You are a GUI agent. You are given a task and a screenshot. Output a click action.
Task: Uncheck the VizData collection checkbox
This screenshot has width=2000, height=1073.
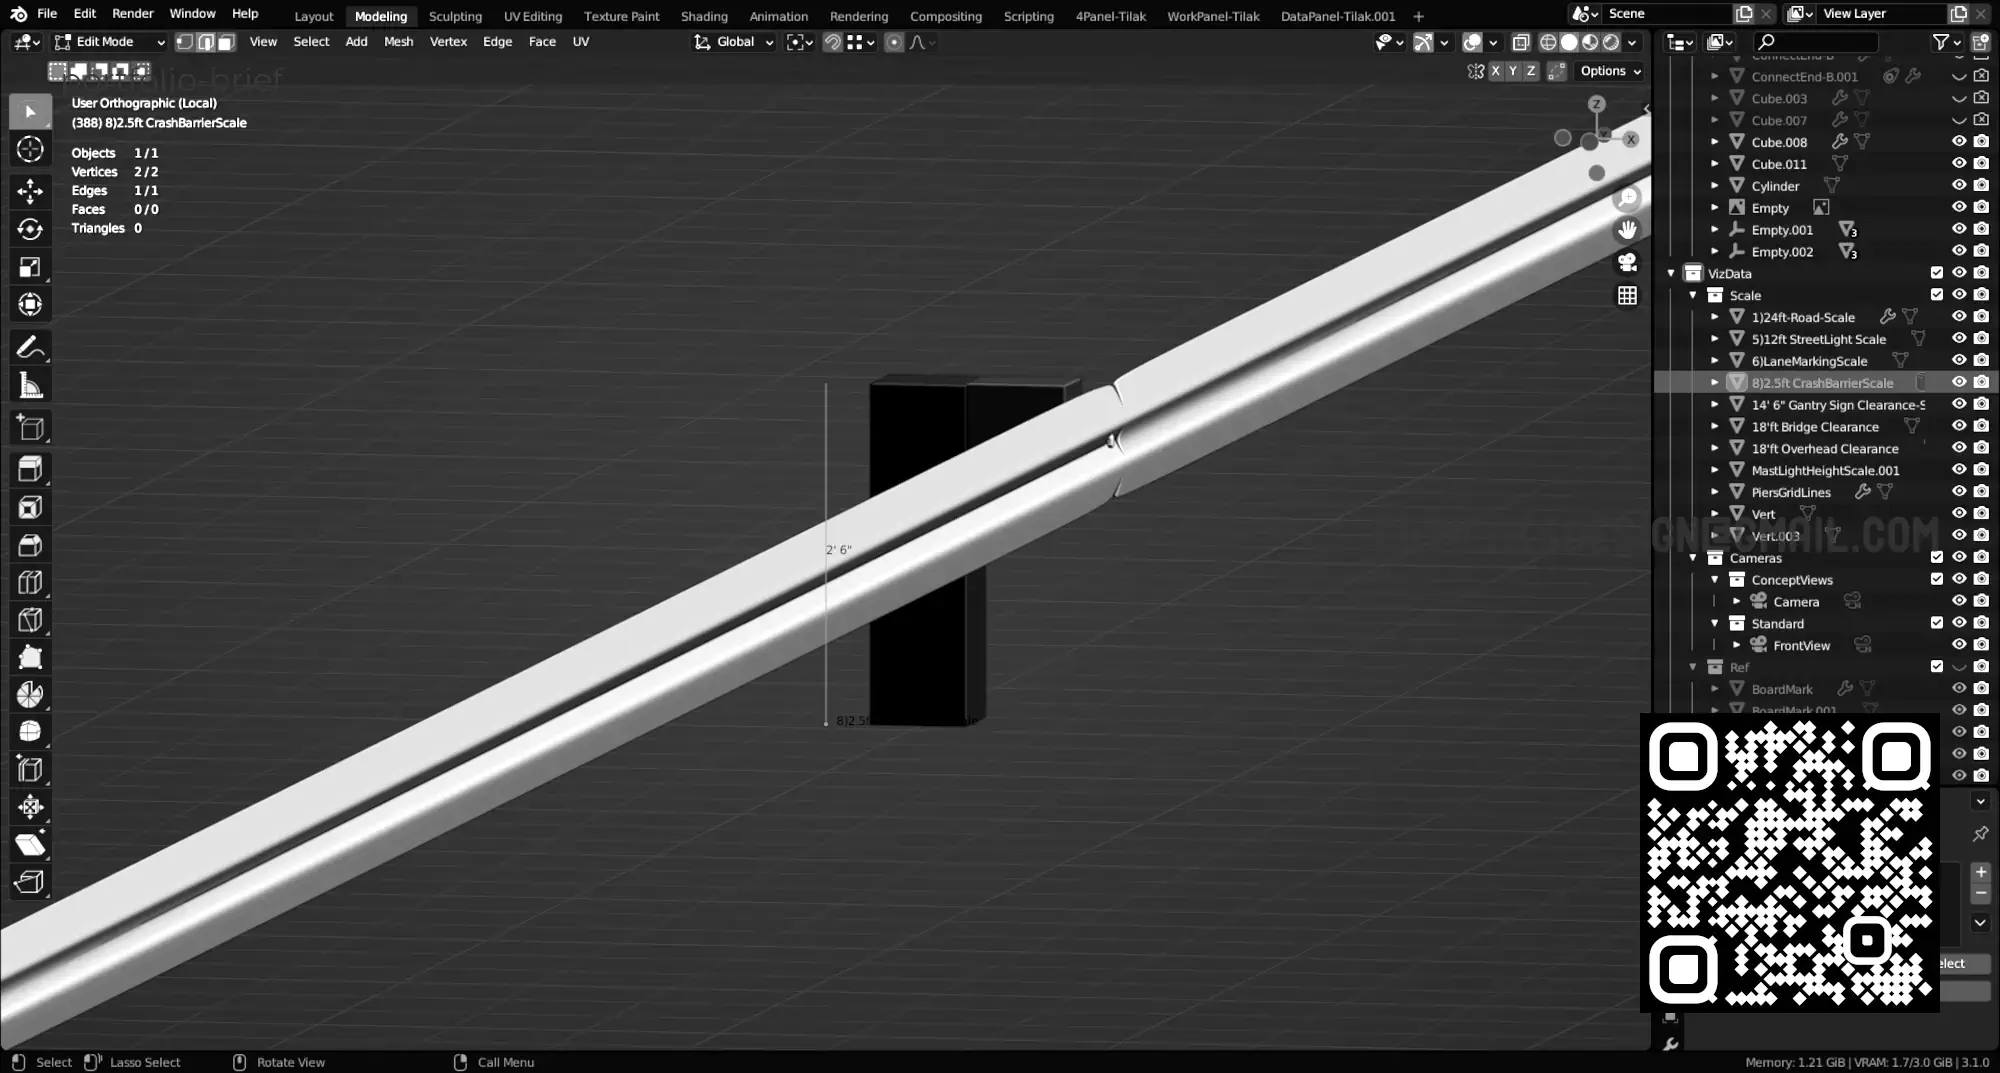[1936, 273]
